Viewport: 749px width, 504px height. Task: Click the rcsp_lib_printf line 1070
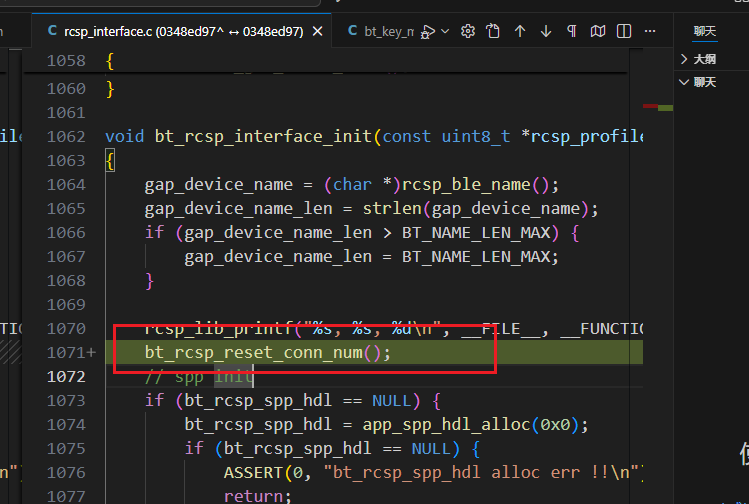click(x=394, y=329)
